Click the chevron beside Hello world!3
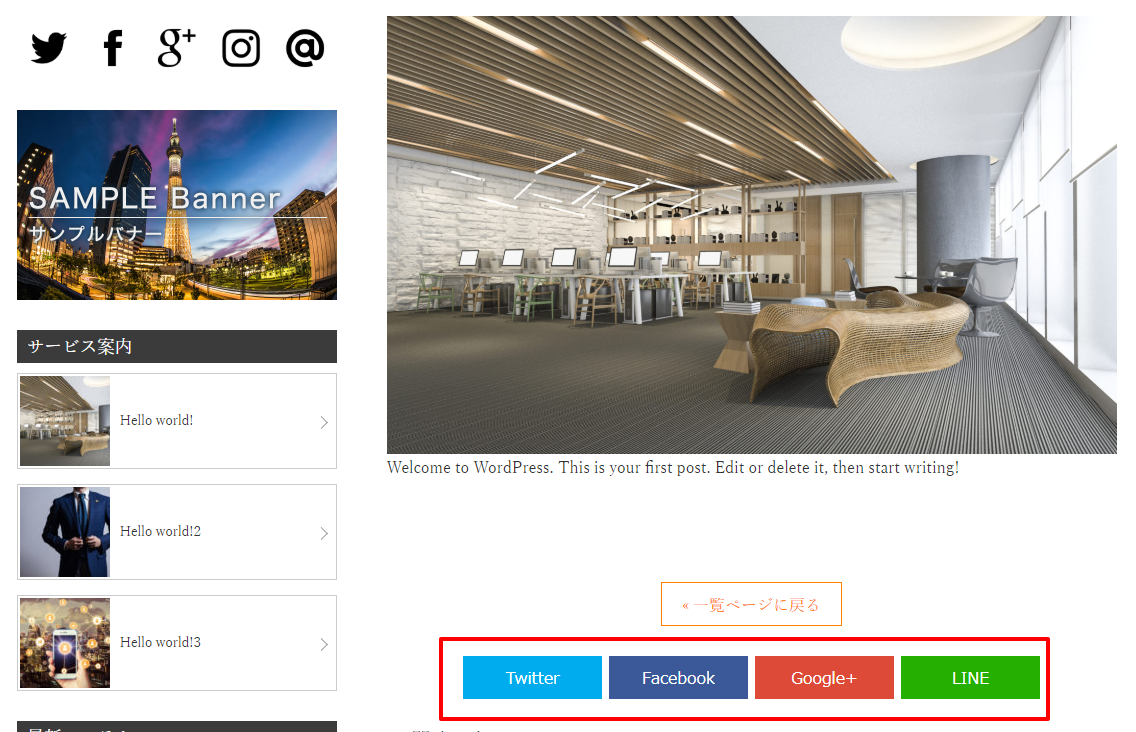Screen dimensions: 1136x732 tap(324, 644)
